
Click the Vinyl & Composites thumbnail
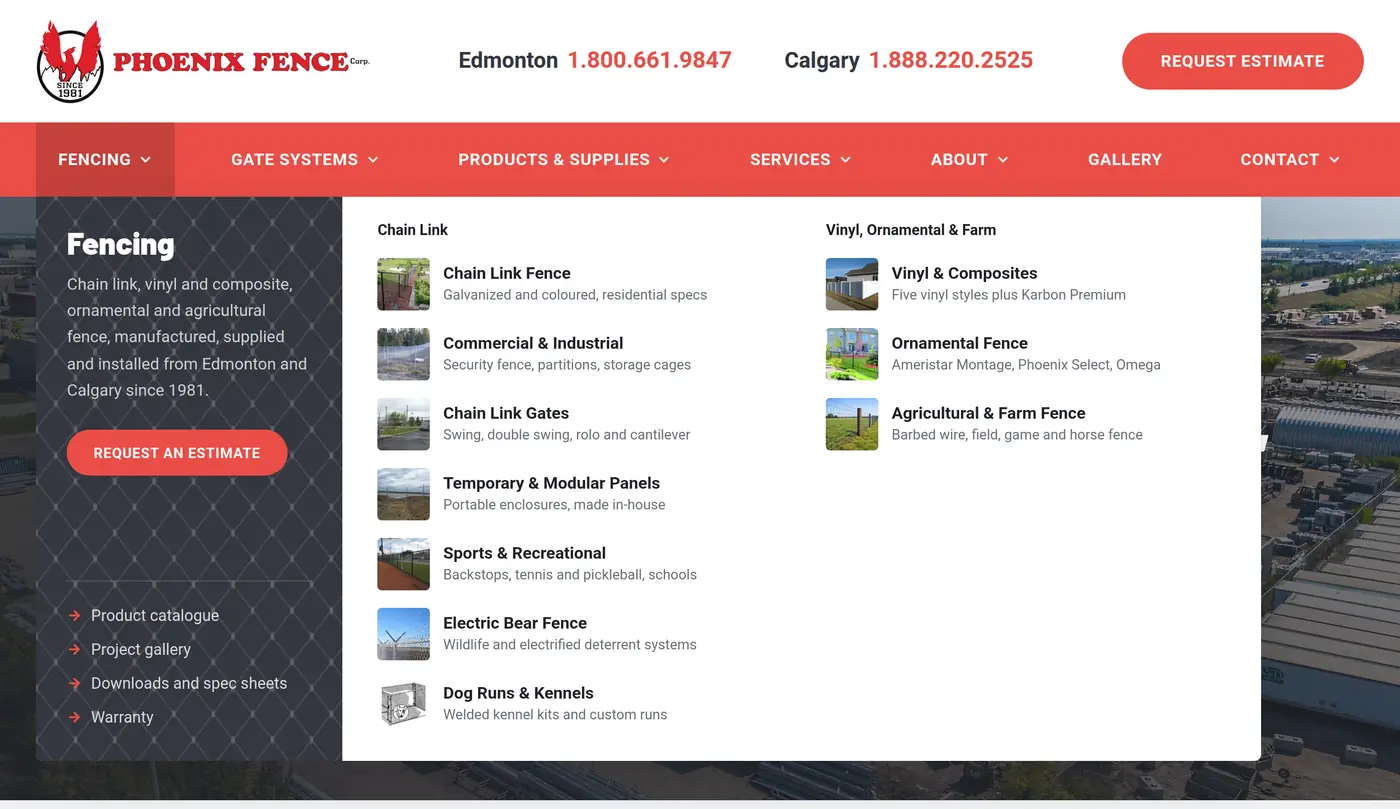[x=852, y=284]
